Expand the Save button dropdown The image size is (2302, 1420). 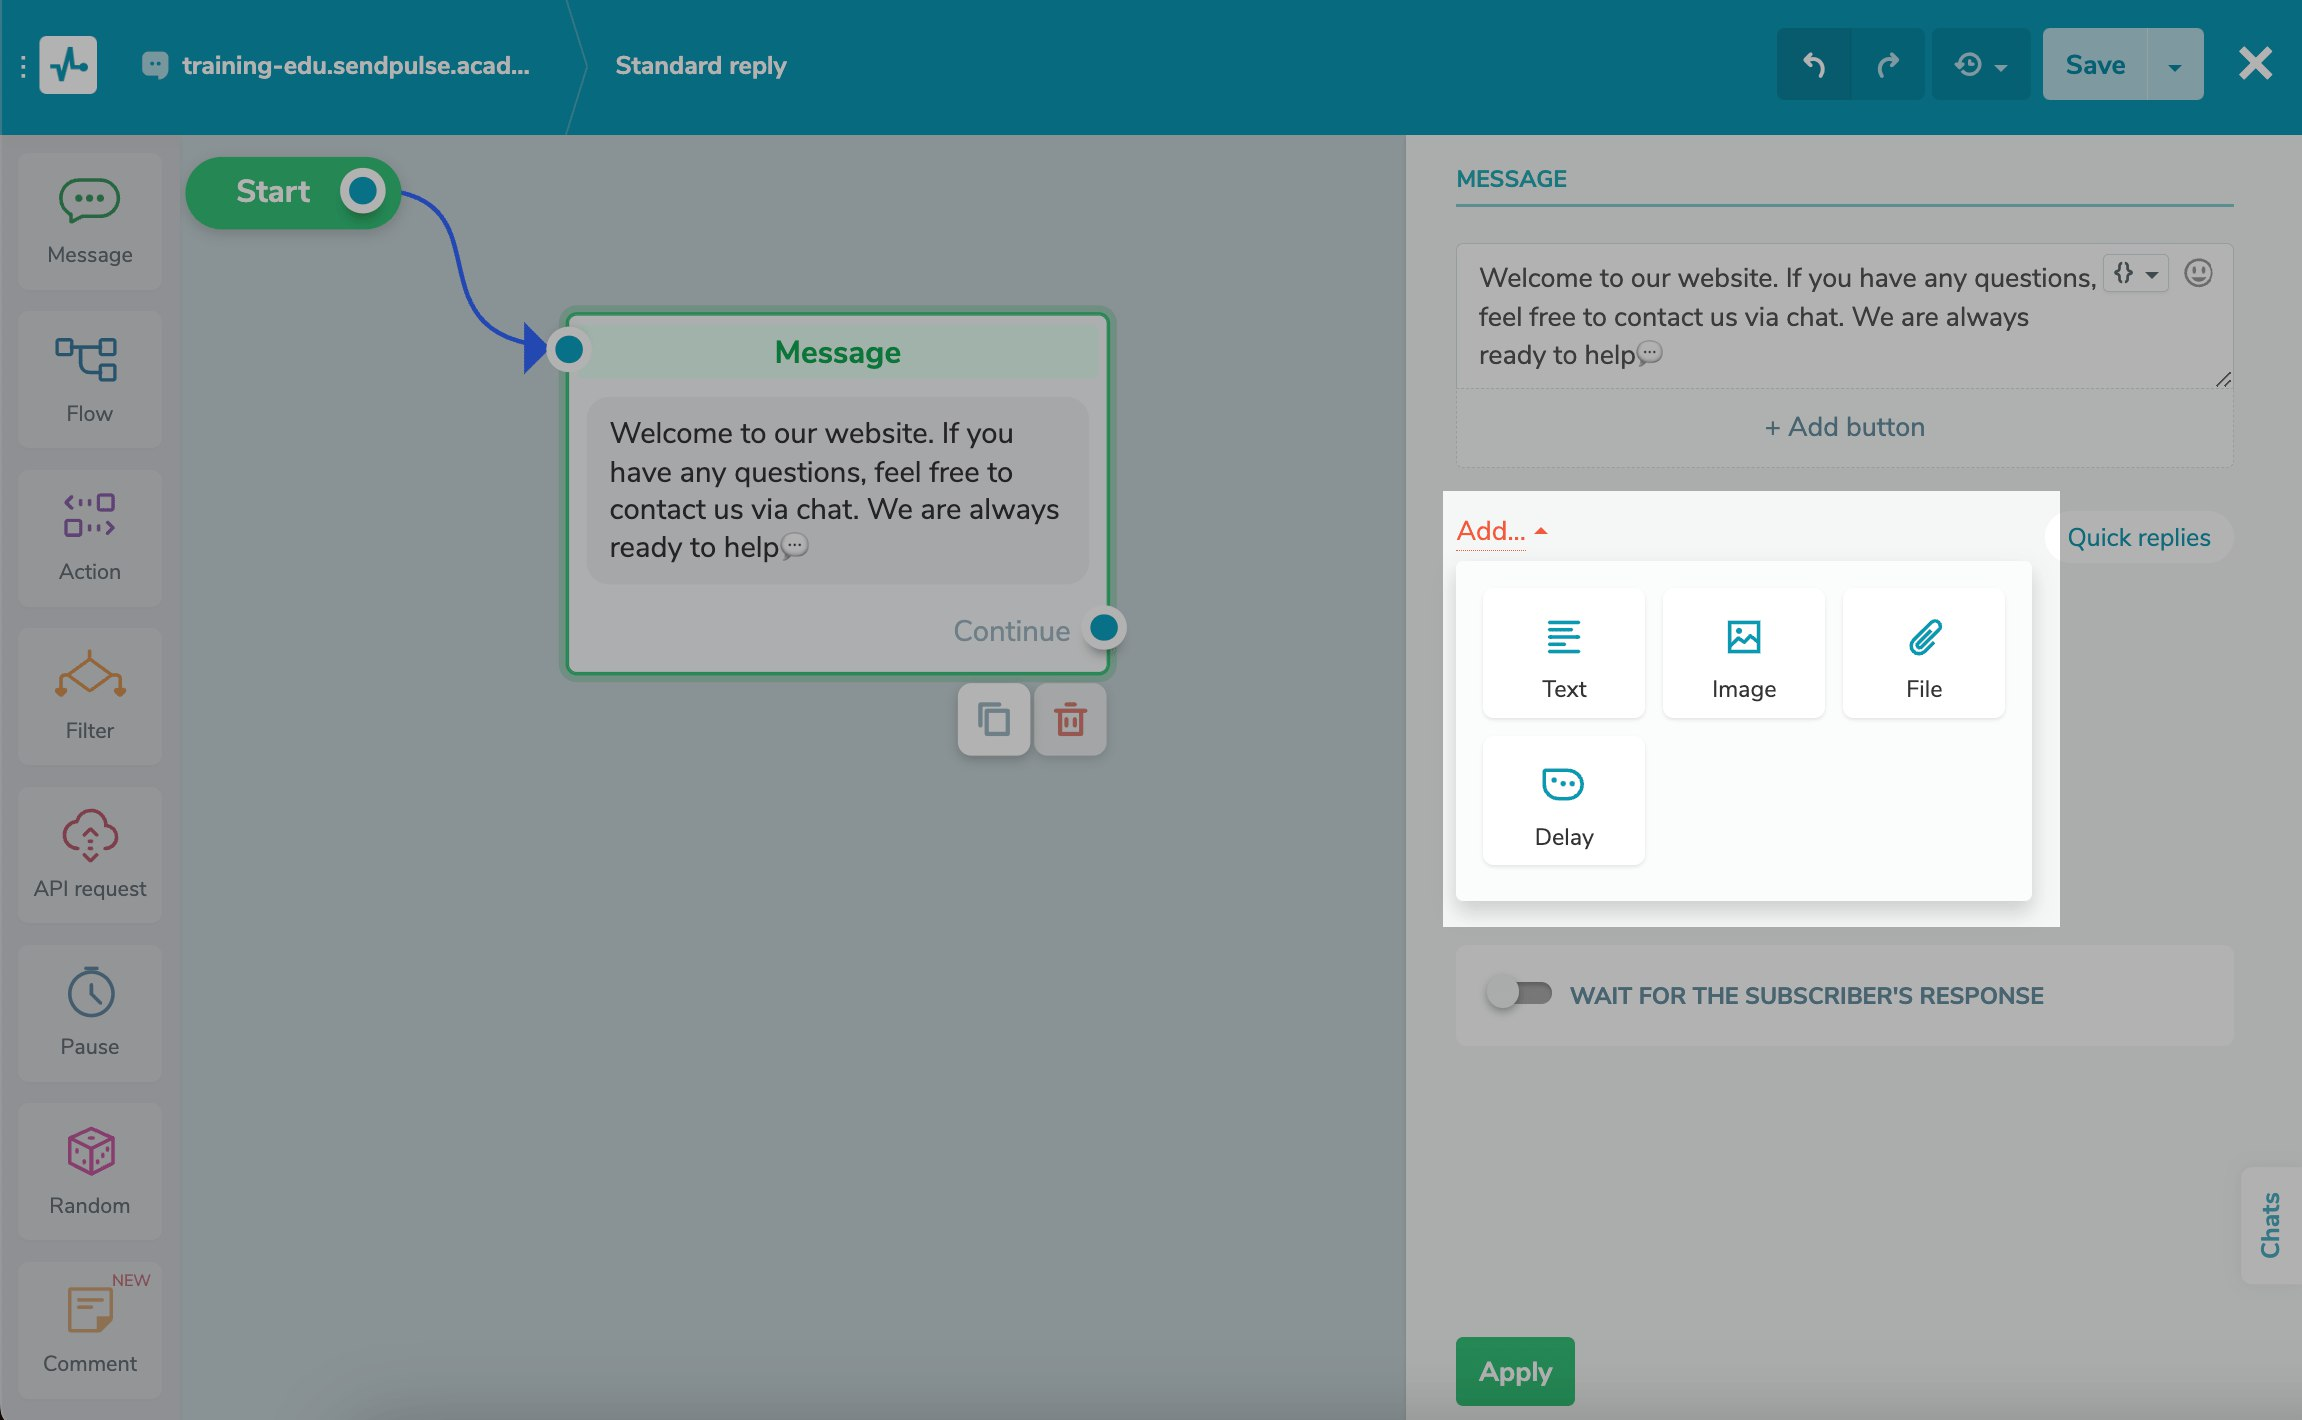click(2173, 64)
